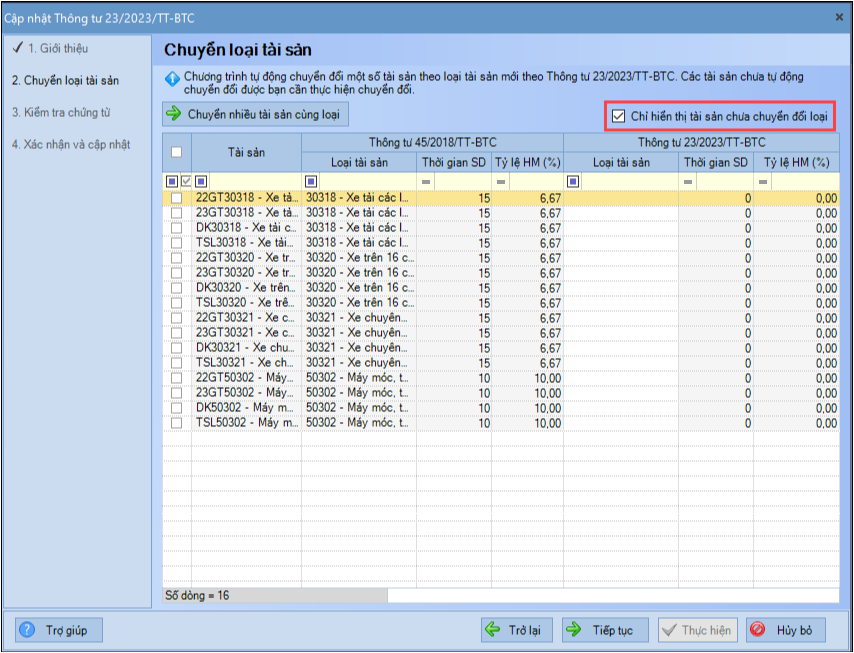This screenshot has height=653, width=854.
Task: Select asset cell TSL30321 - Xe ch..
Action: 247,363
